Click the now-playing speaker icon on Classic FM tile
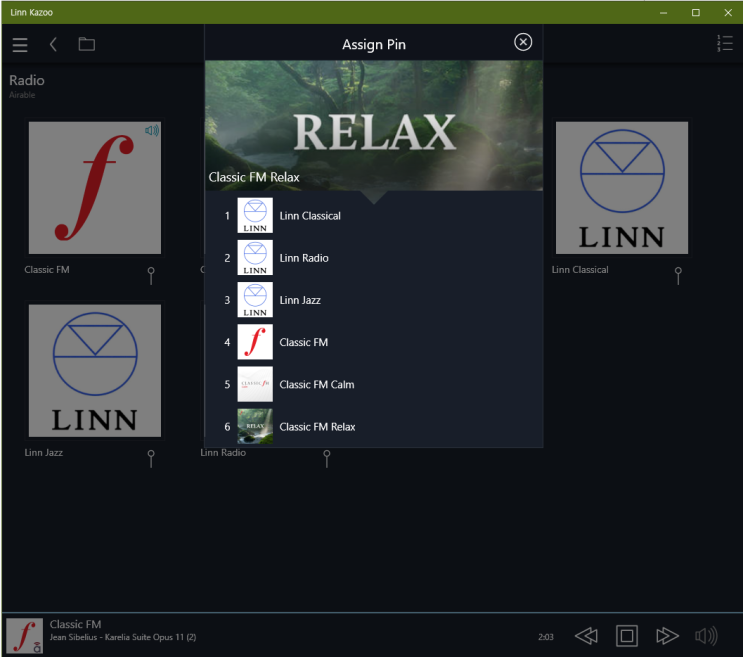 [152, 130]
